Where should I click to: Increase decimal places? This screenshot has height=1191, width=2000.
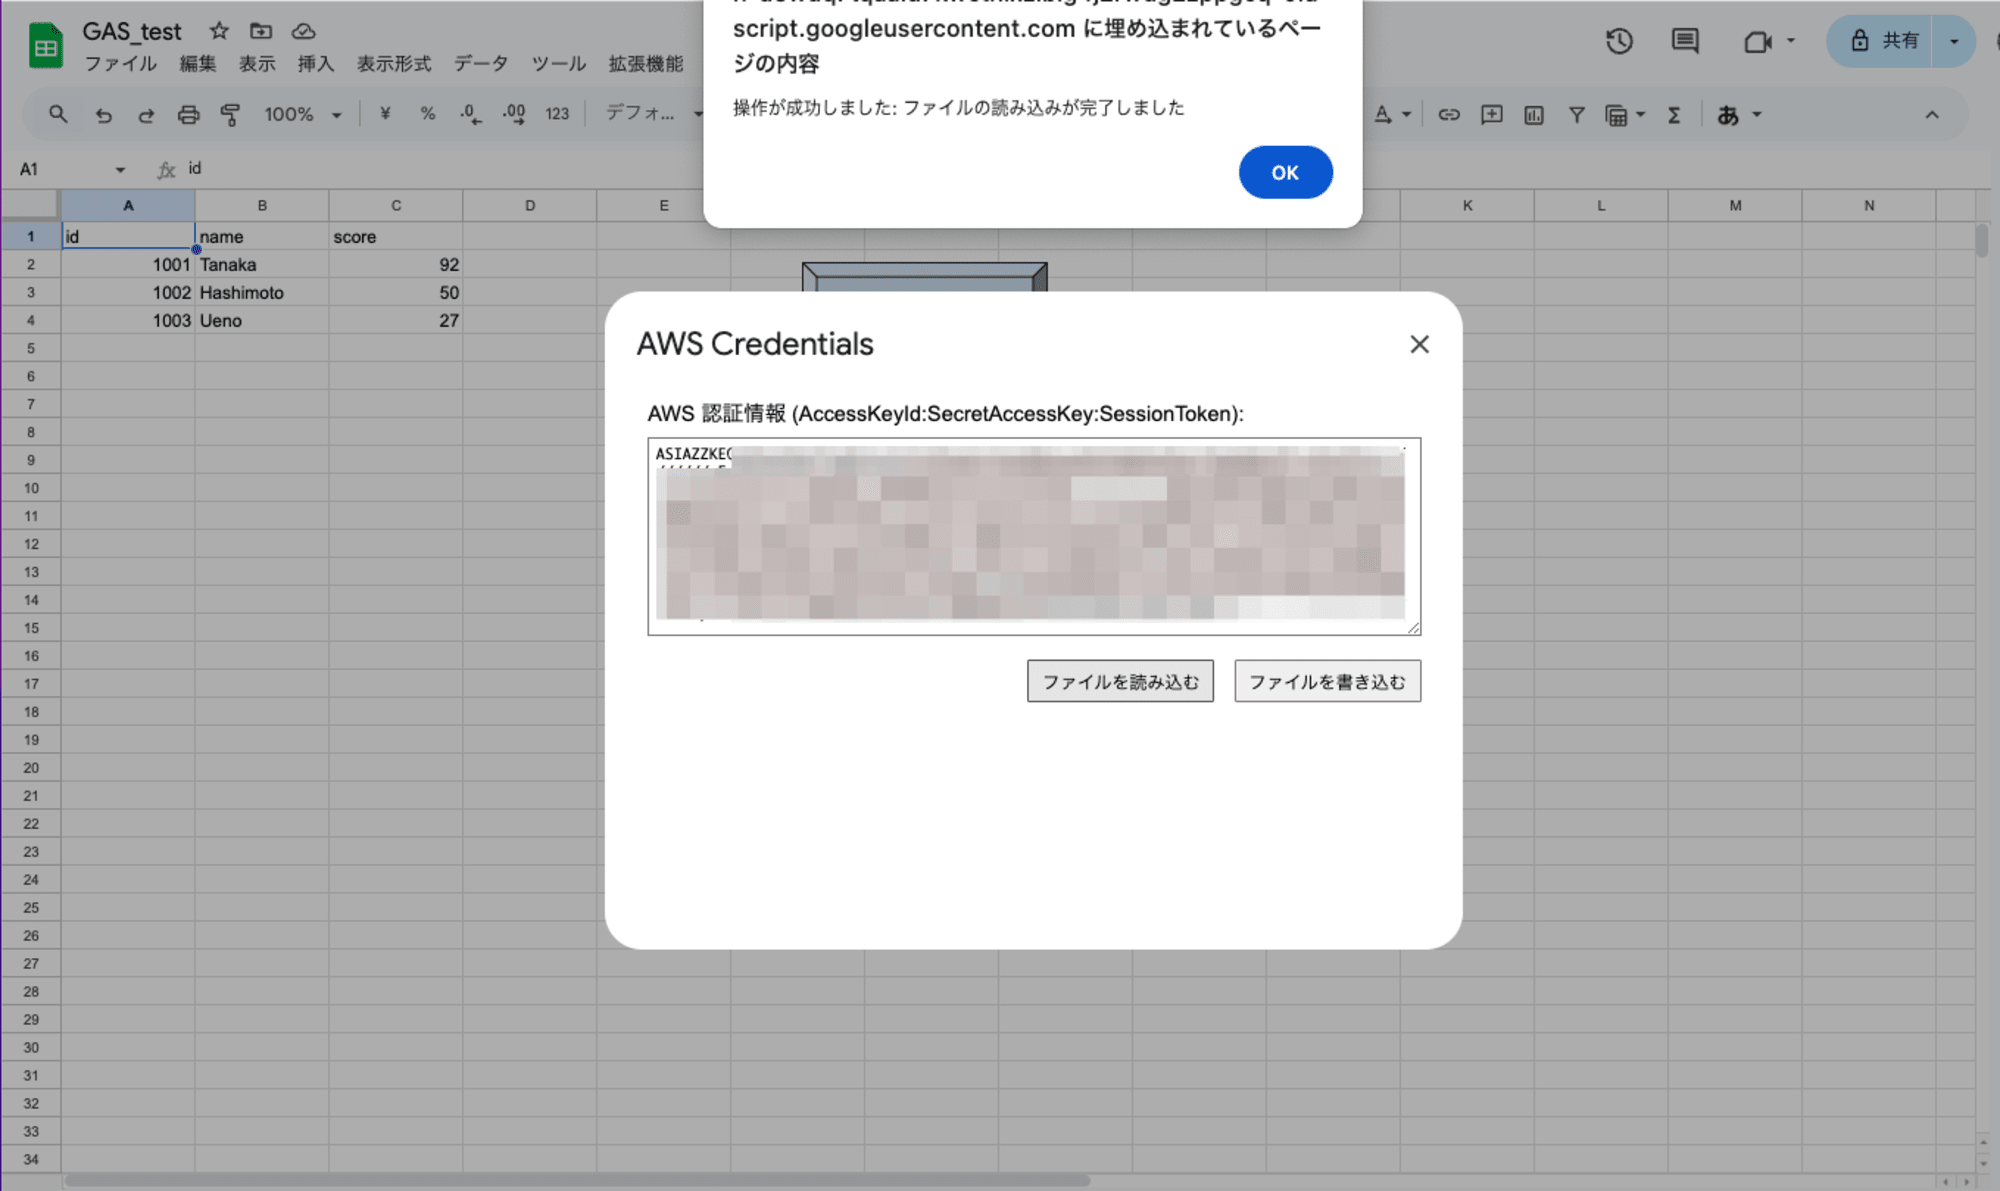pos(514,114)
